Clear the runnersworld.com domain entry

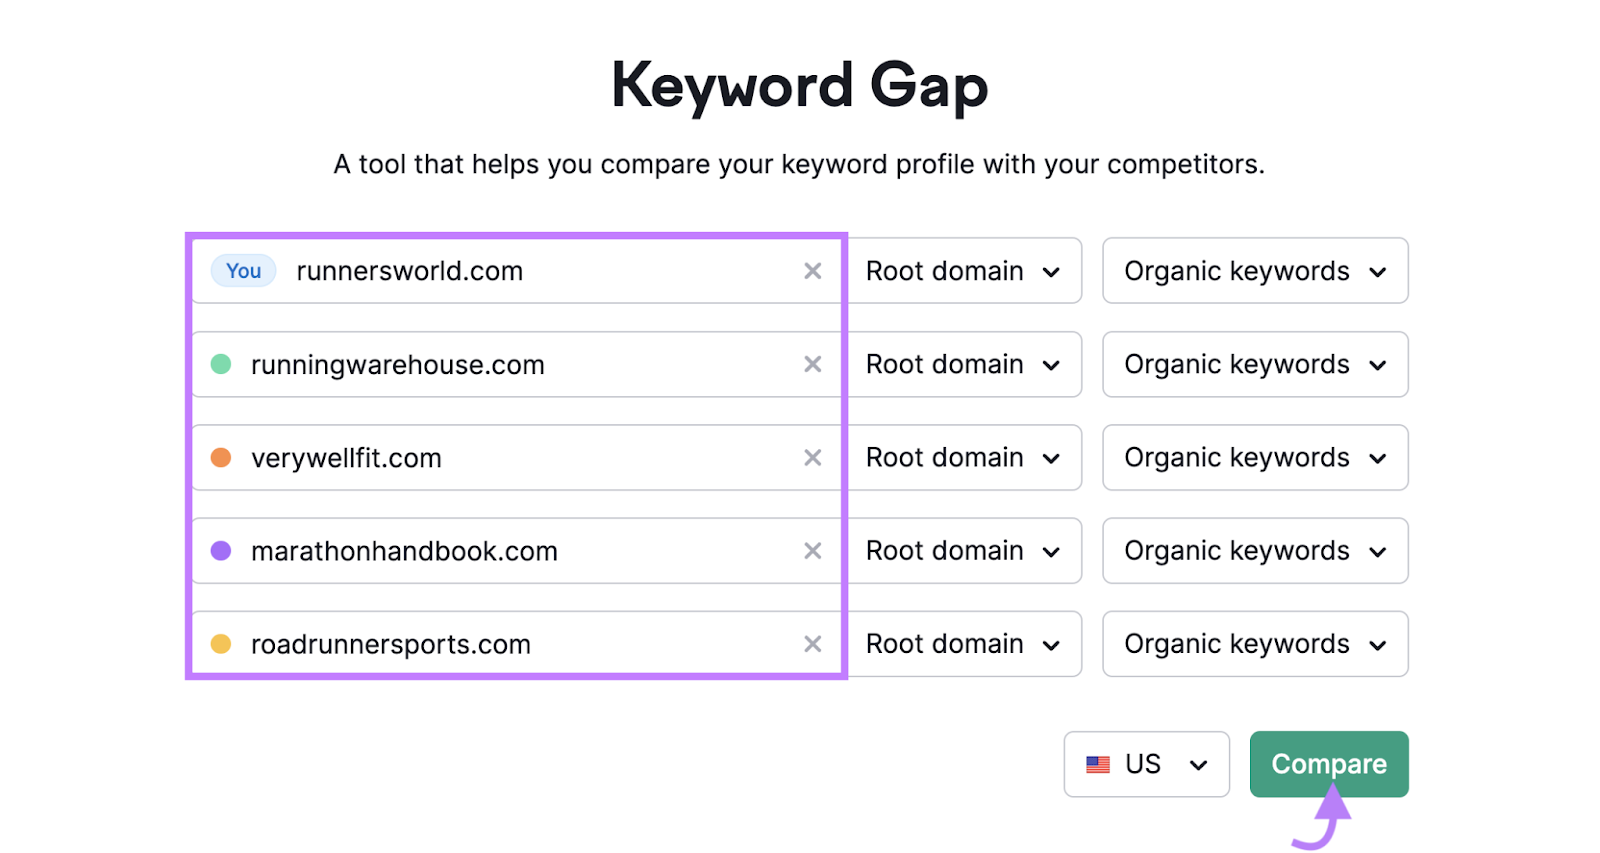tap(812, 271)
